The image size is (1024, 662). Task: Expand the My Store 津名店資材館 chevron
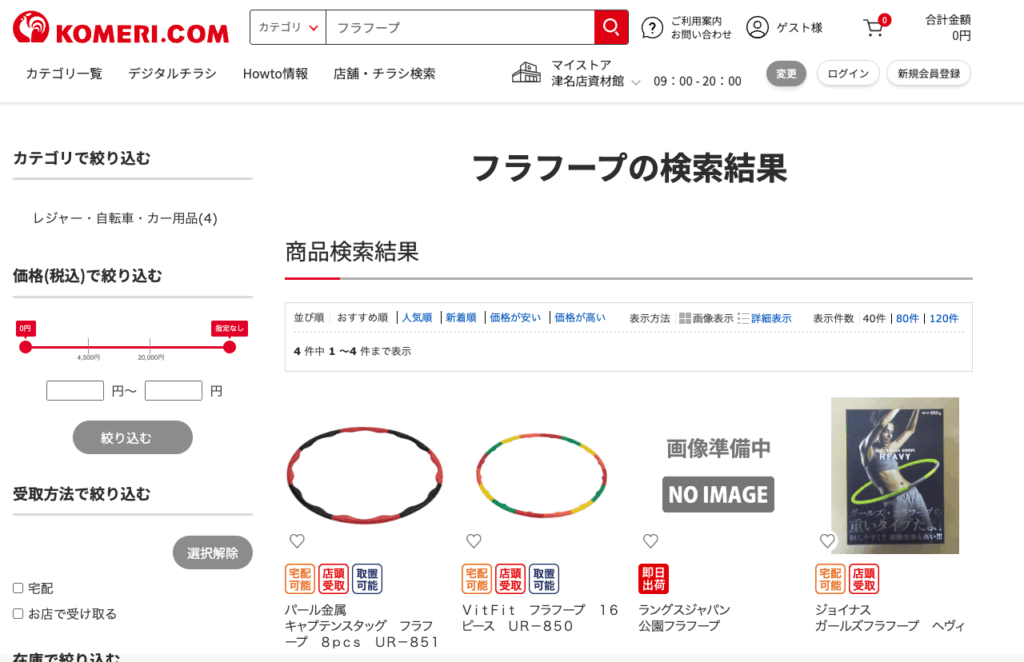point(636,83)
